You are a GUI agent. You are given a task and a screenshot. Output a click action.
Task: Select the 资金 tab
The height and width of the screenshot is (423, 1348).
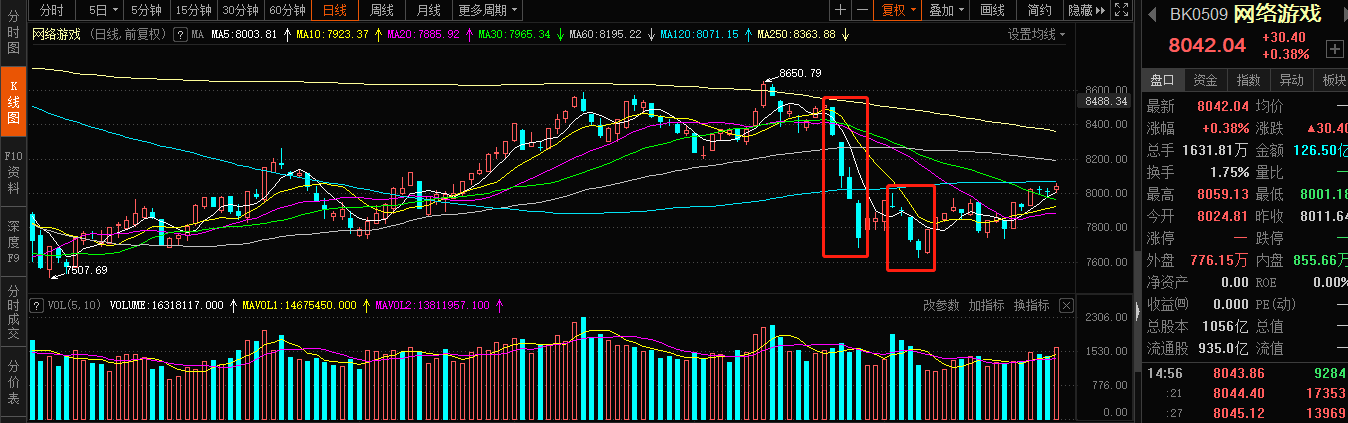(1205, 80)
